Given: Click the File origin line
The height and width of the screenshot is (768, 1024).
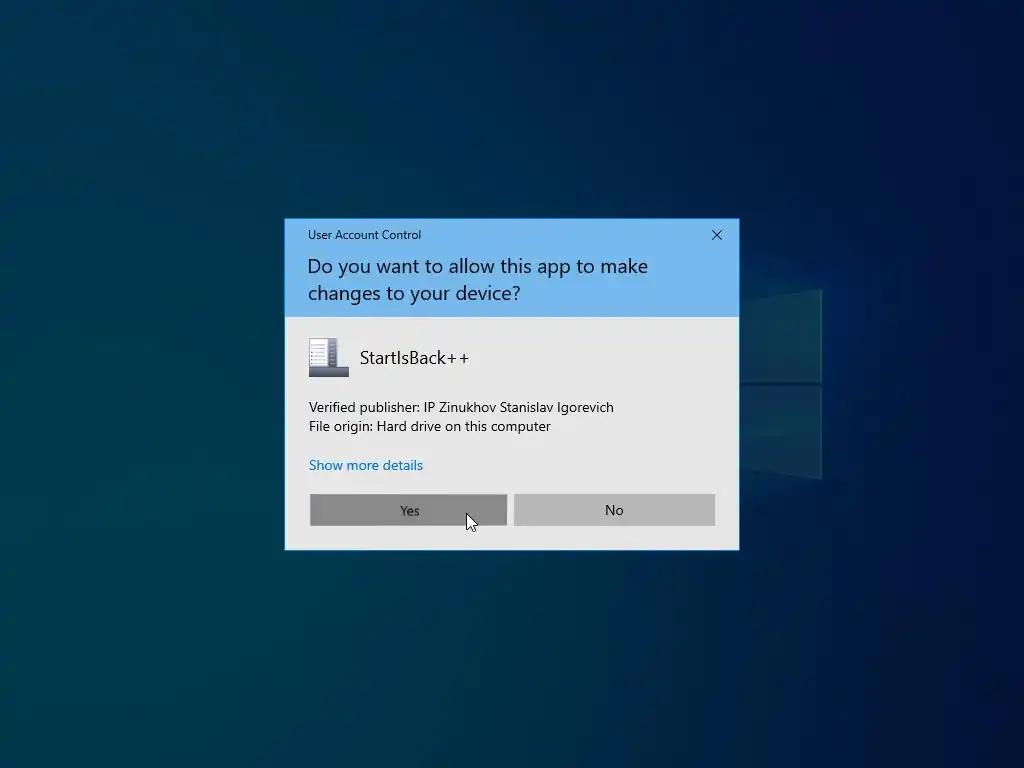Looking at the screenshot, I should (x=430, y=426).
